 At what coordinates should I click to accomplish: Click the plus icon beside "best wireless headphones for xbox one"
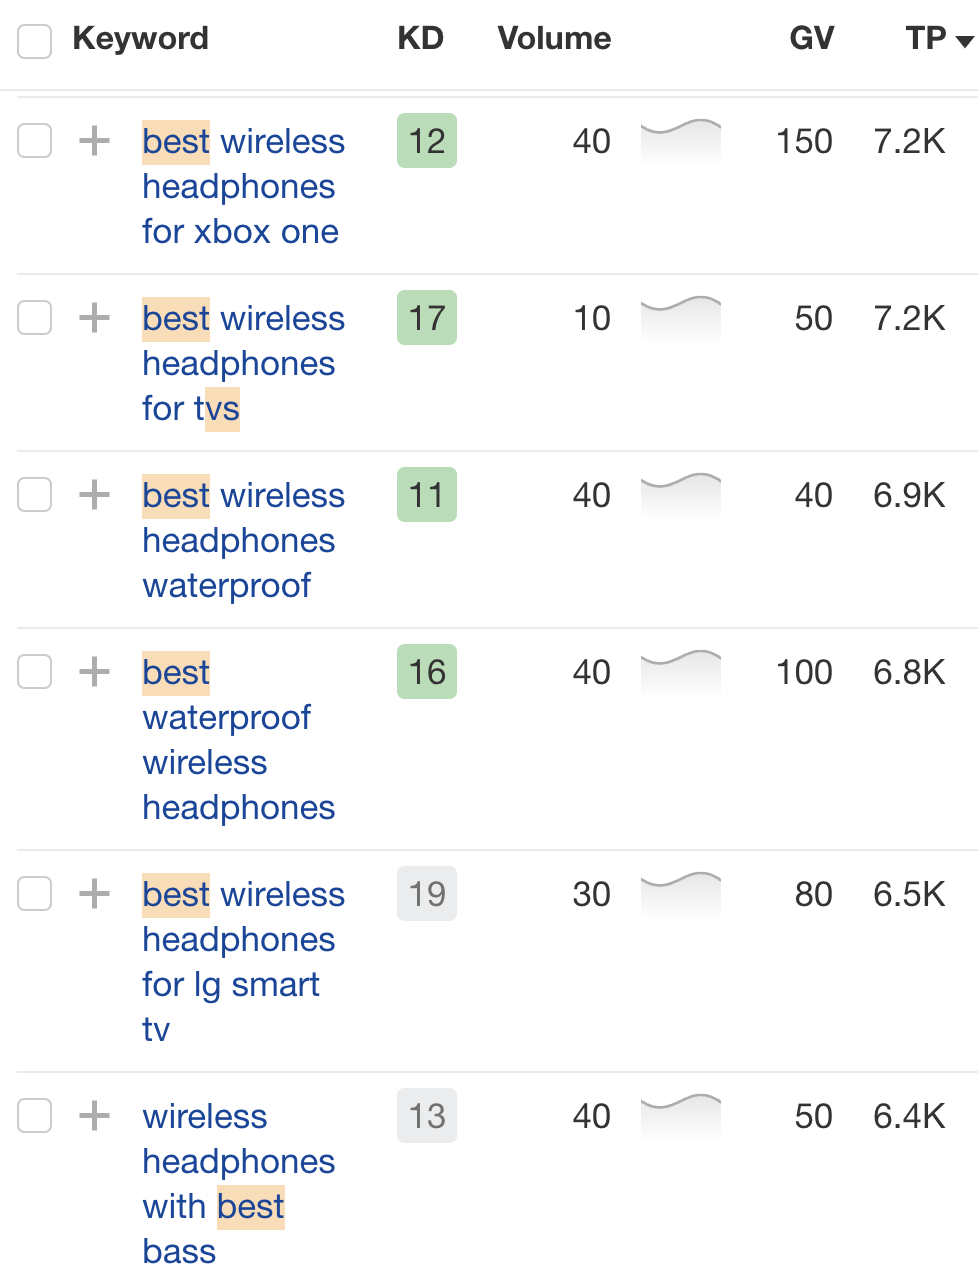click(93, 141)
